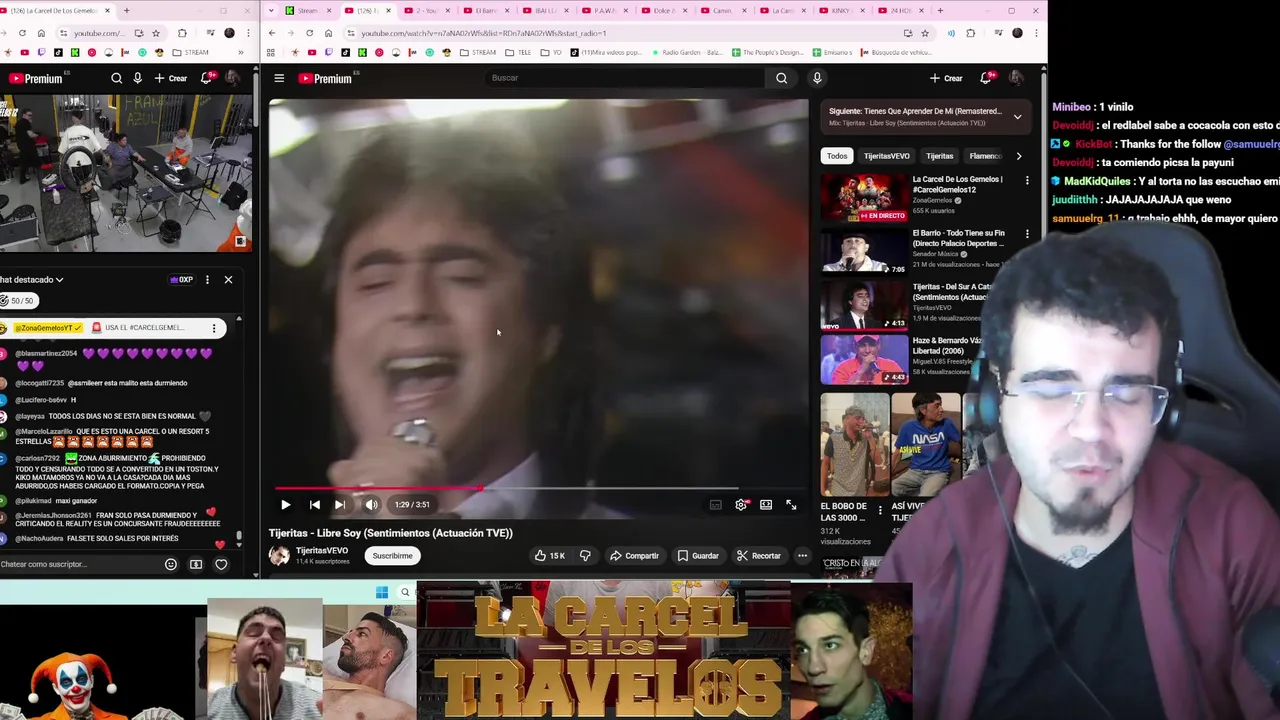Click microphone icon in left YouTube window
Viewport: 1280px width, 720px height.
(x=138, y=78)
